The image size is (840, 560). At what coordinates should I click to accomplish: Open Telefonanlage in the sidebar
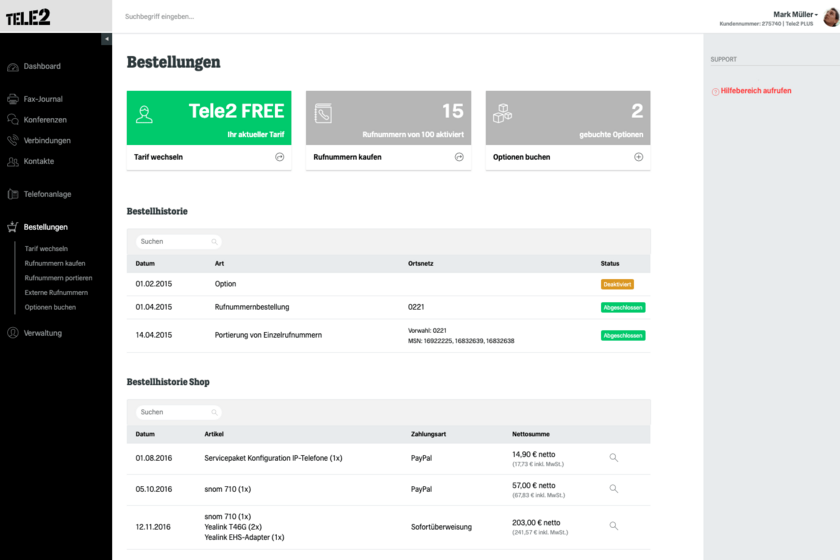pyautogui.click(x=47, y=194)
